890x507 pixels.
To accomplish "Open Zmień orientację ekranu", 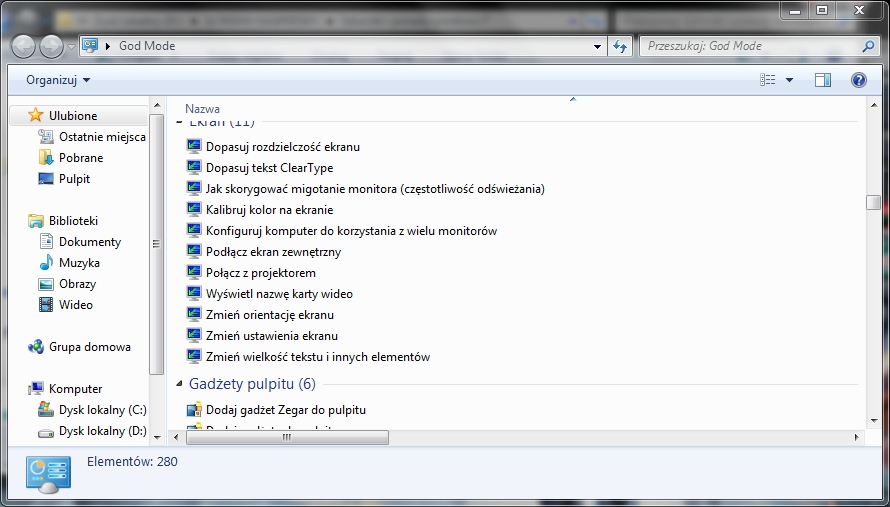I will tap(270, 315).
